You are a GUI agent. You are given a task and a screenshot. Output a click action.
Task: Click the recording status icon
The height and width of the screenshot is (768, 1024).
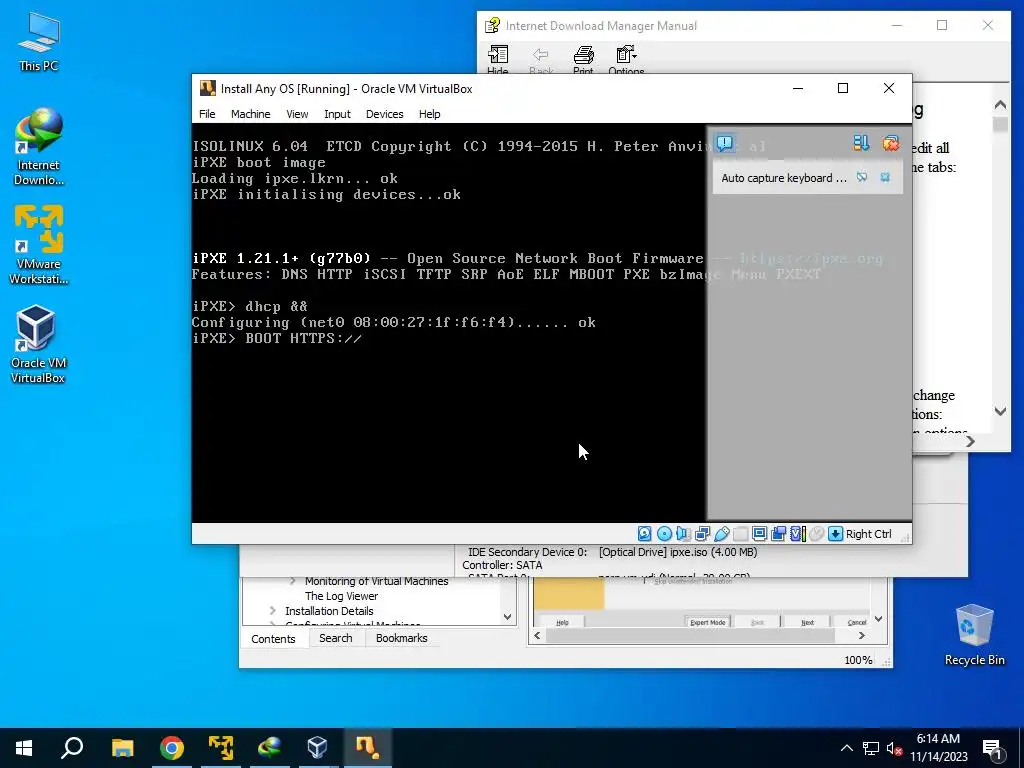pyautogui.click(x=778, y=534)
